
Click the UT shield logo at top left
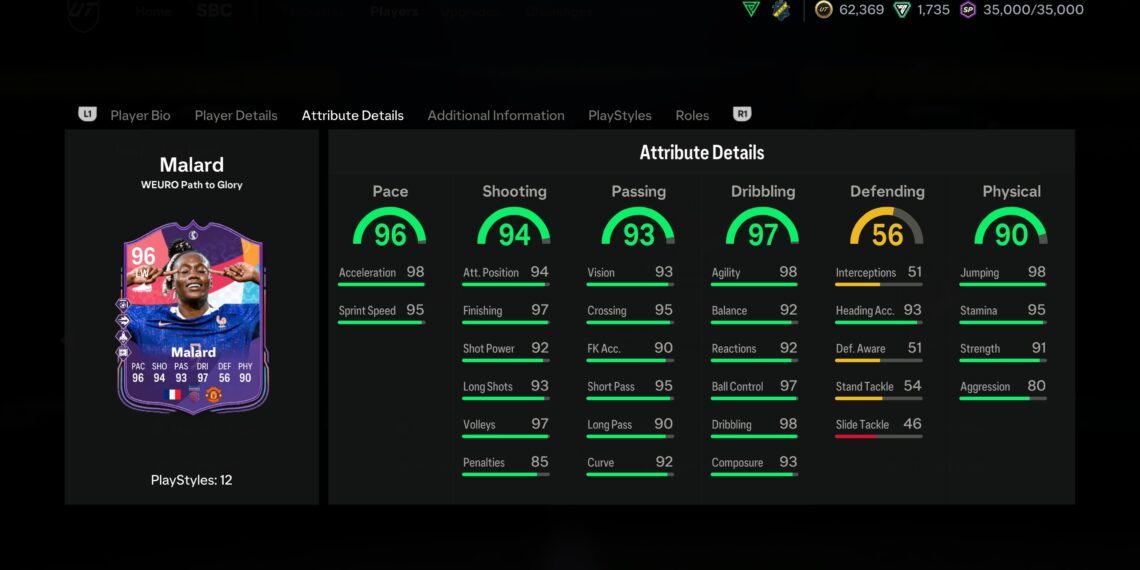[x=83, y=12]
